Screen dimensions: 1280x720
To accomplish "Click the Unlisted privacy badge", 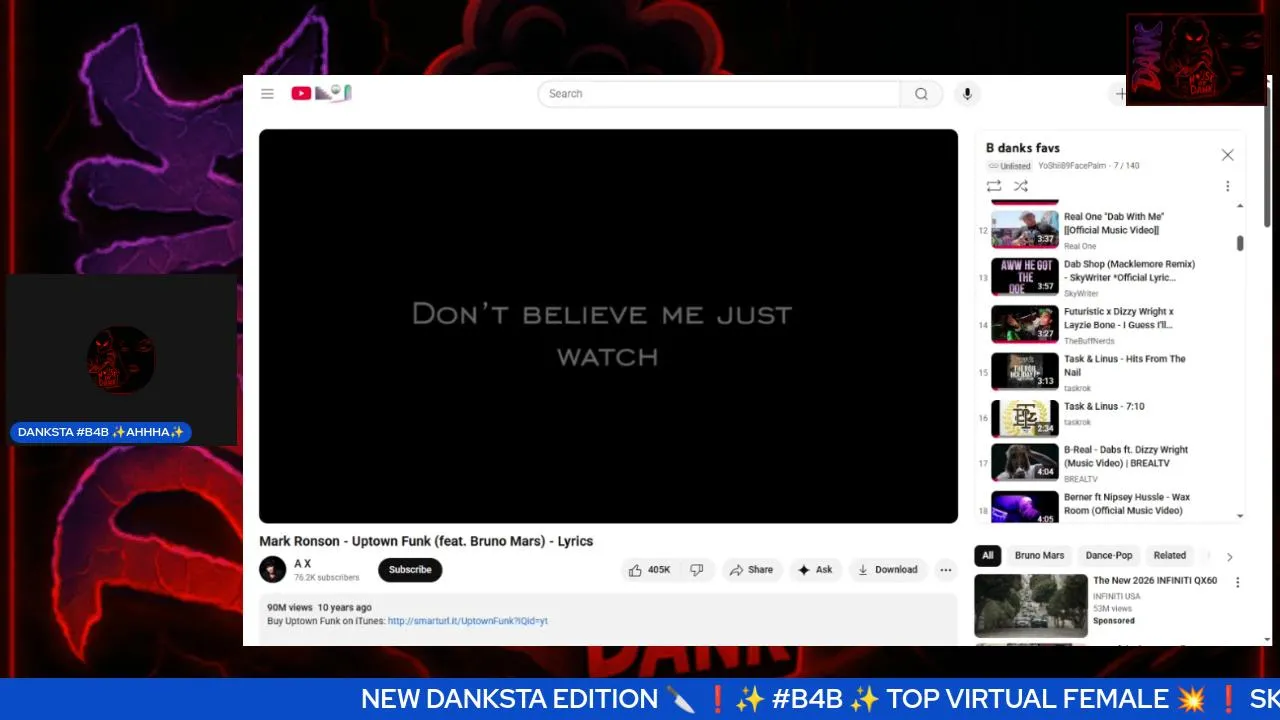I will pyautogui.click(x=1009, y=166).
